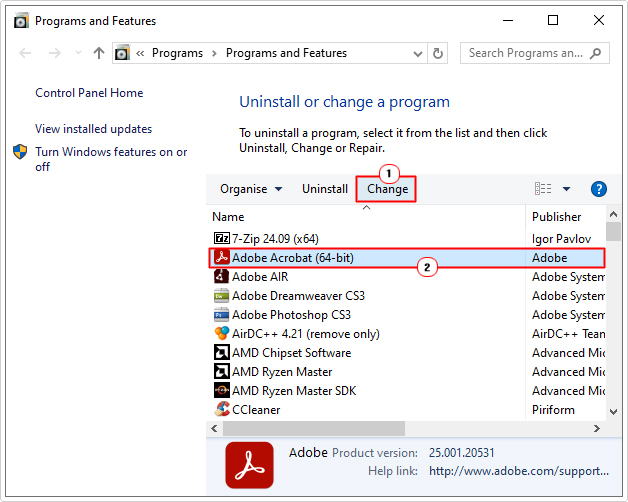
Task: Click the AMD Chipset Software icon
Action: pos(221,353)
